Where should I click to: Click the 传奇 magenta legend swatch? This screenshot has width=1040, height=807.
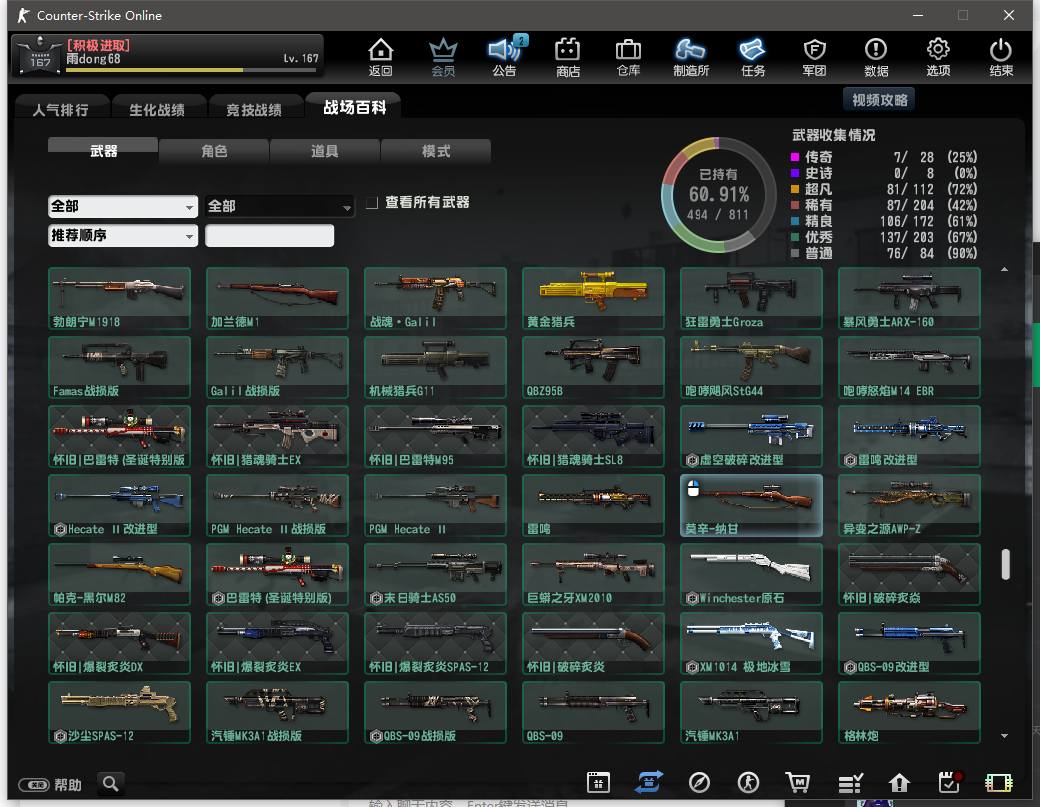[x=795, y=157]
